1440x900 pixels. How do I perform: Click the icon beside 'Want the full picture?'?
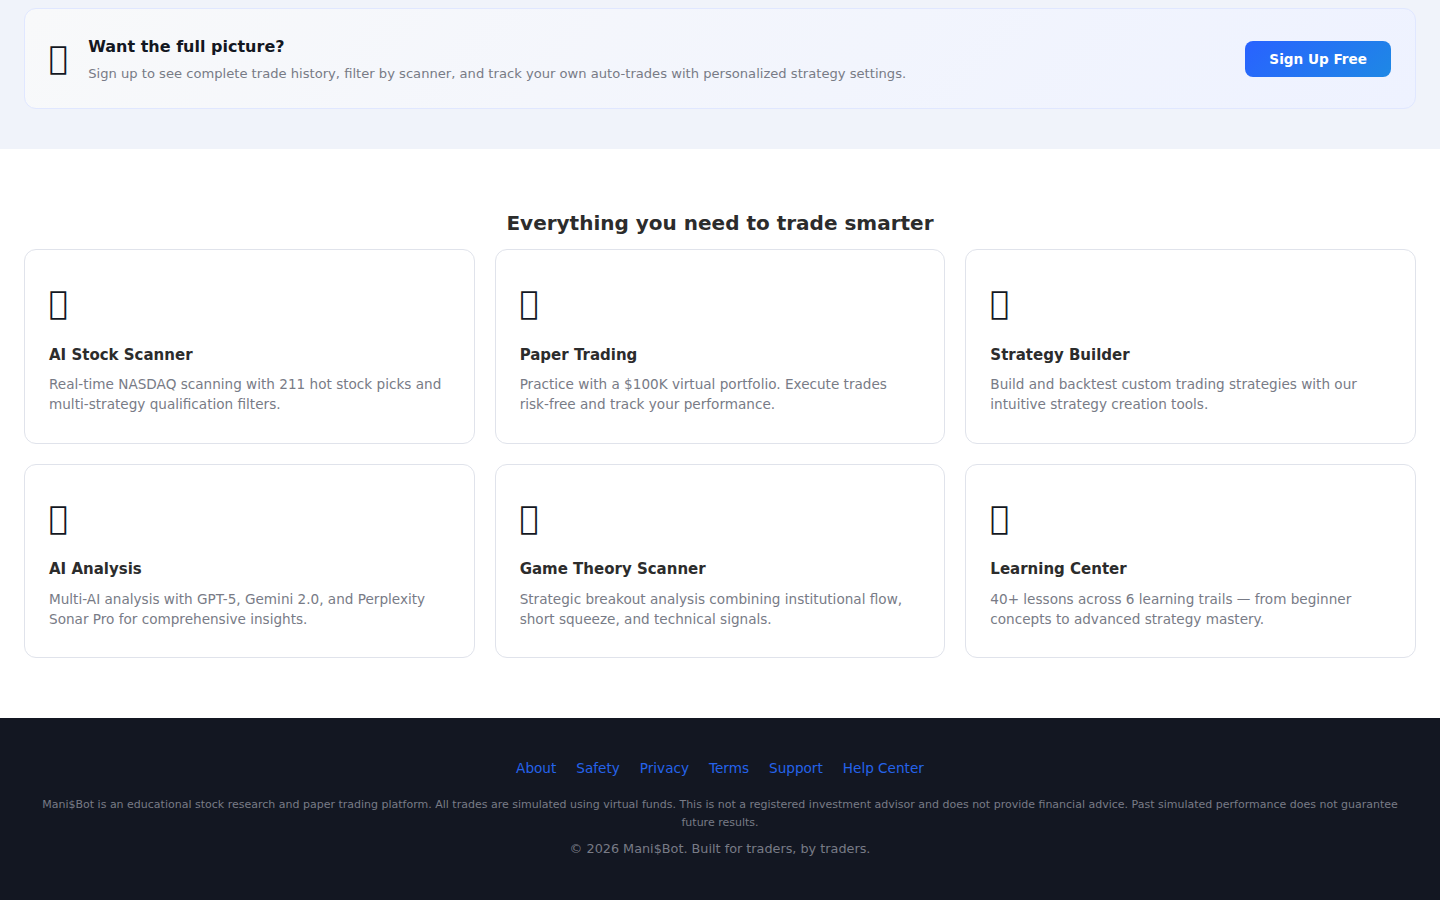pyautogui.click(x=59, y=60)
